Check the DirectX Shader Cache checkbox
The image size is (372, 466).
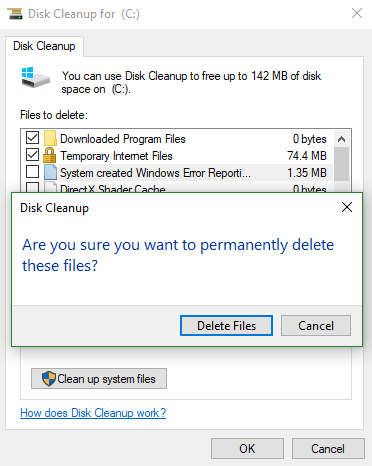pyautogui.click(x=32, y=187)
